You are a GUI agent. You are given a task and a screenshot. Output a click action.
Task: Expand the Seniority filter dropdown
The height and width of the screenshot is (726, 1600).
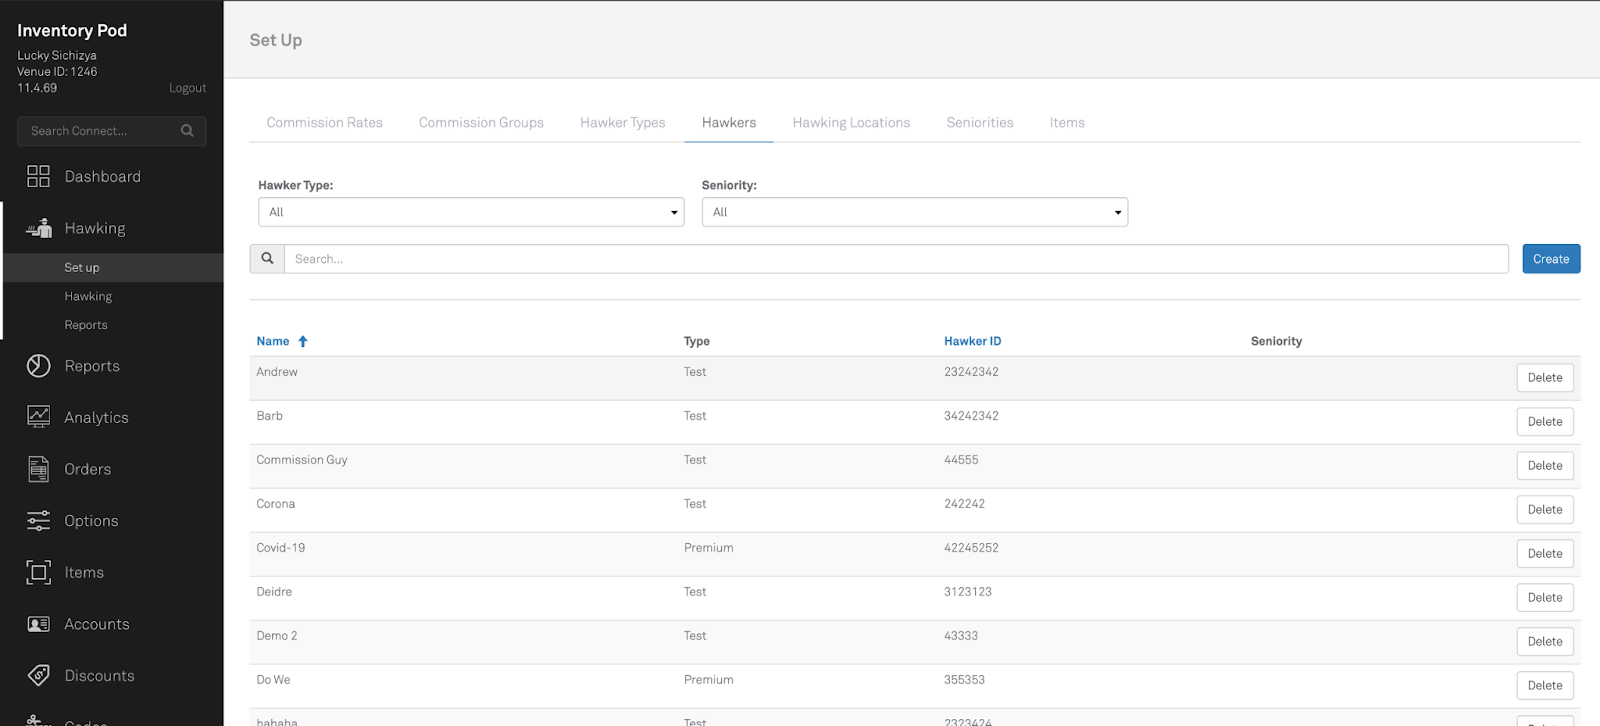tap(914, 212)
